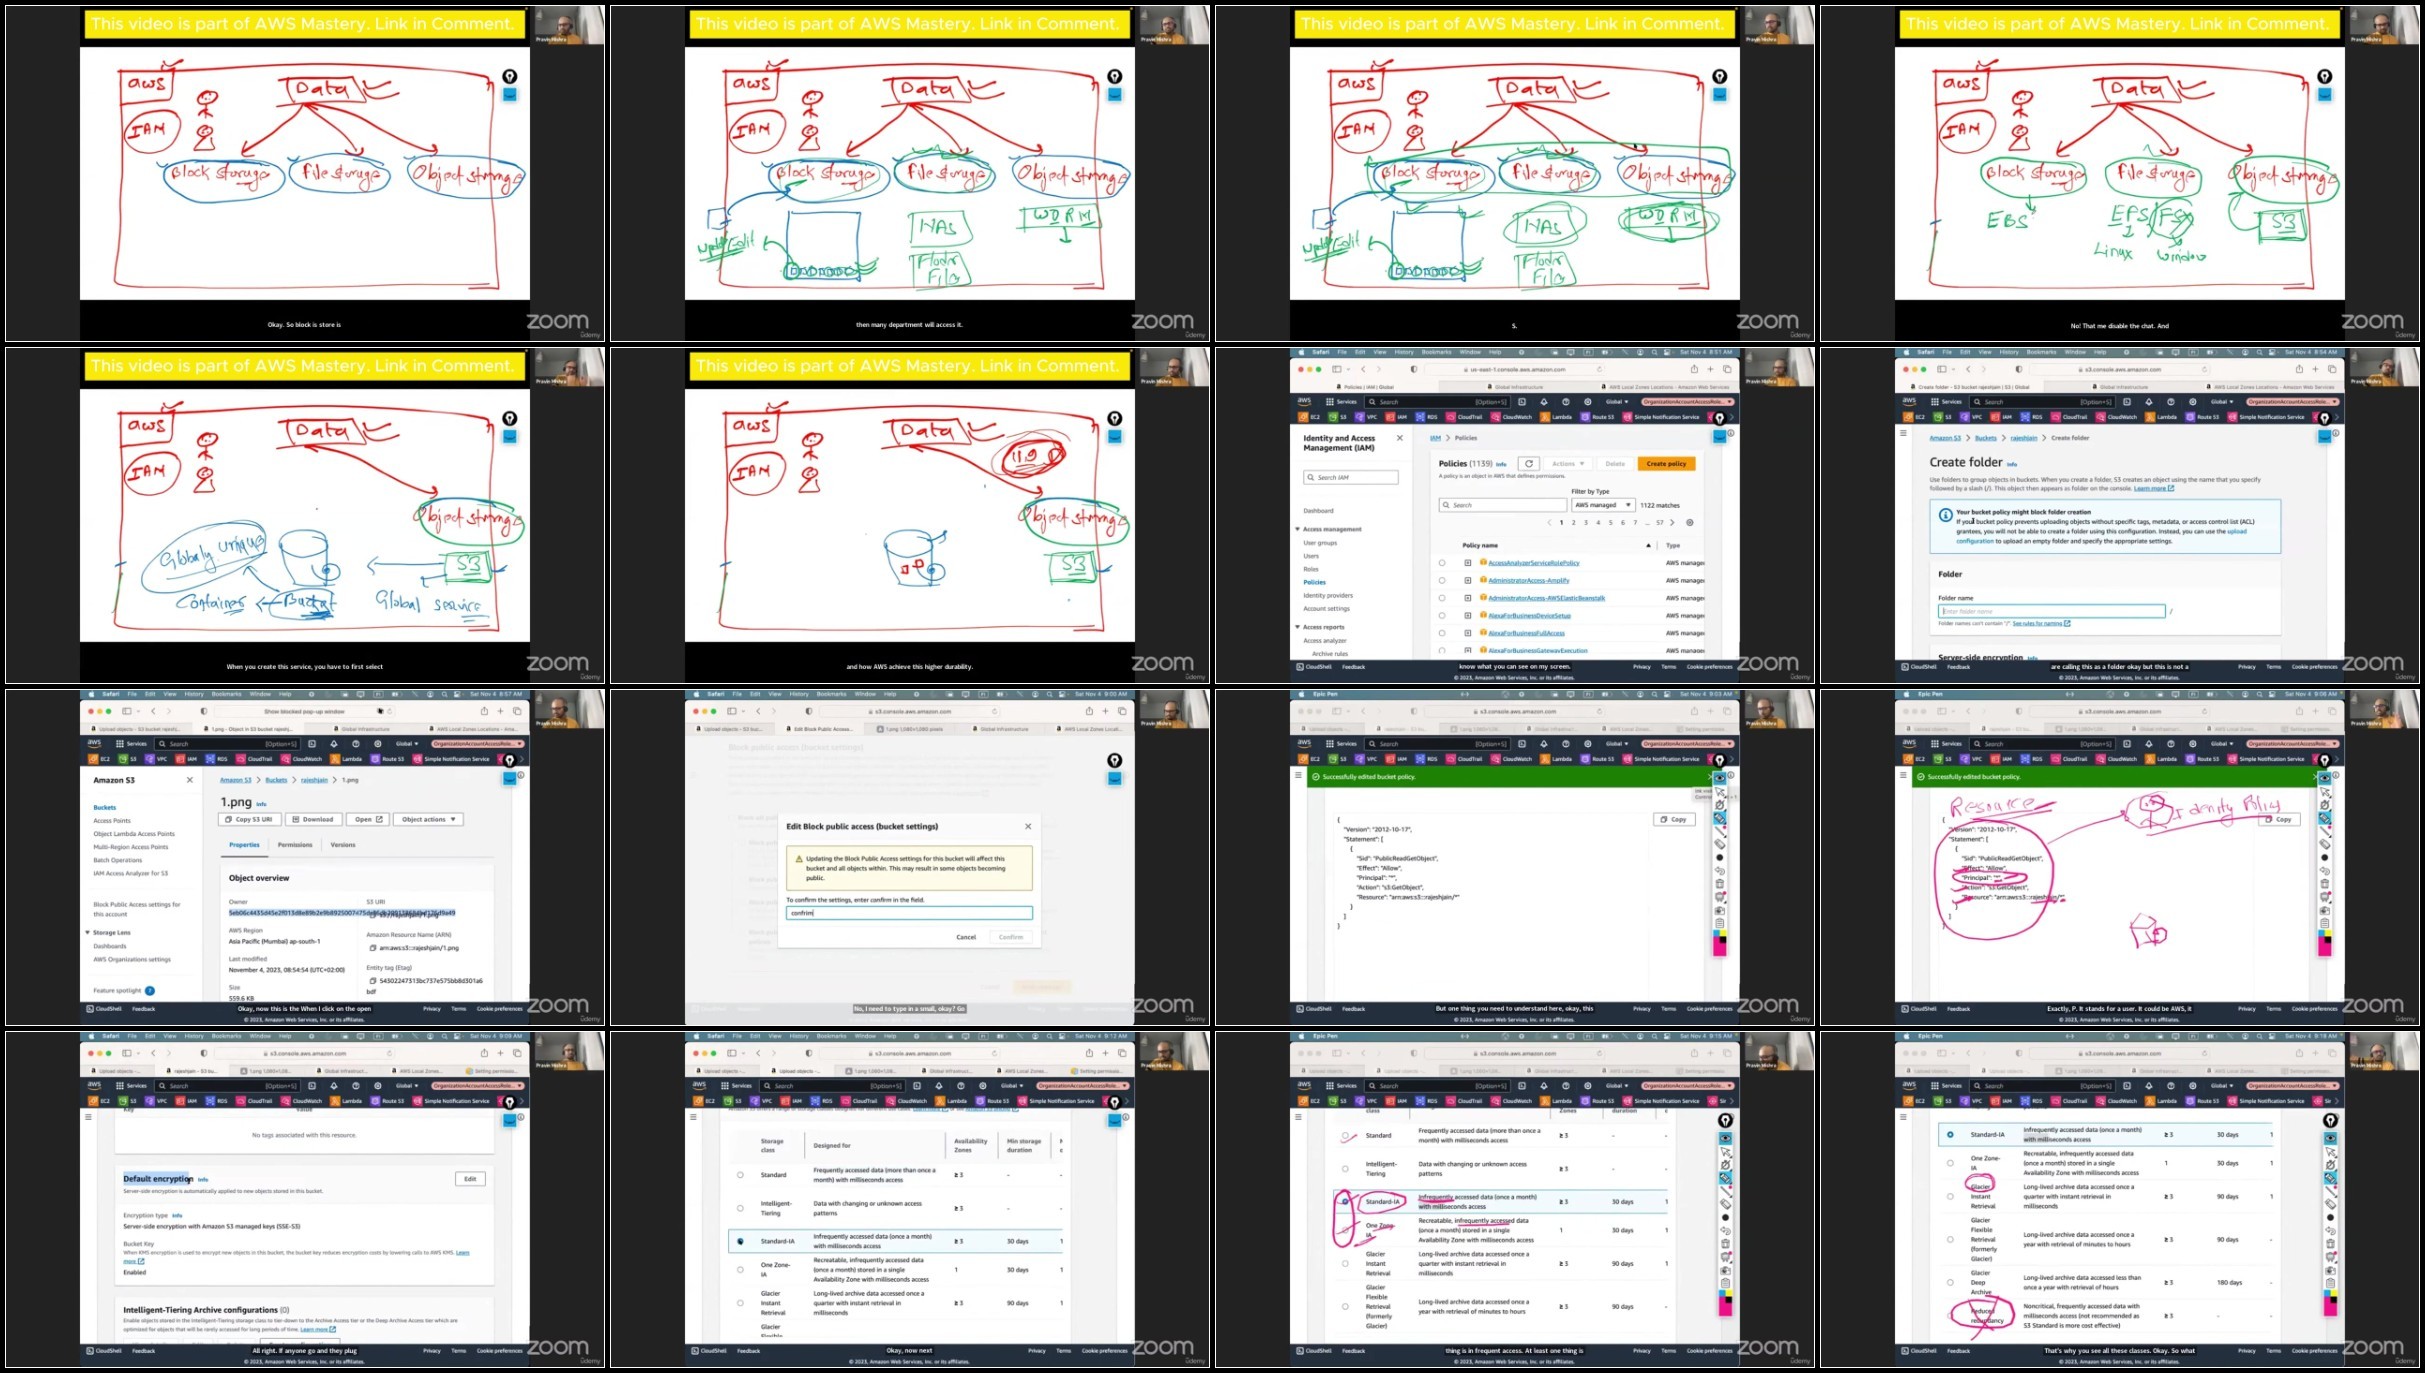This screenshot has width=2425, height=1373.
Task: Pick the pink color in the plain JSON frame palette
Action: [1719, 947]
